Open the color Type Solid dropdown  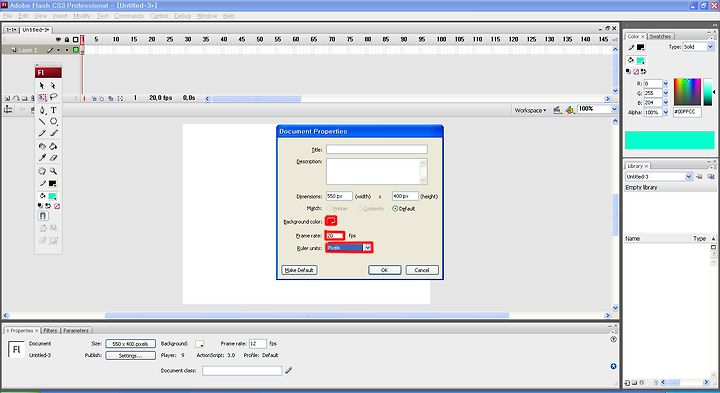[710, 47]
